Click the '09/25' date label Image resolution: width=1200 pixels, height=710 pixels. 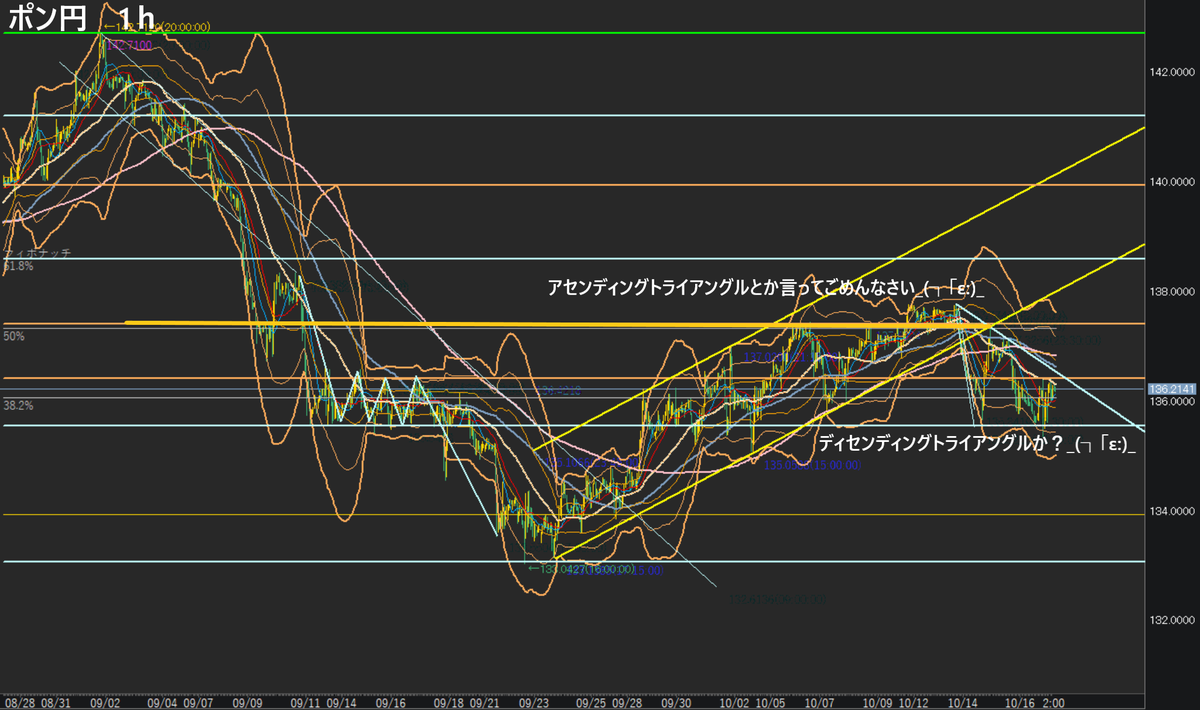tap(592, 703)
